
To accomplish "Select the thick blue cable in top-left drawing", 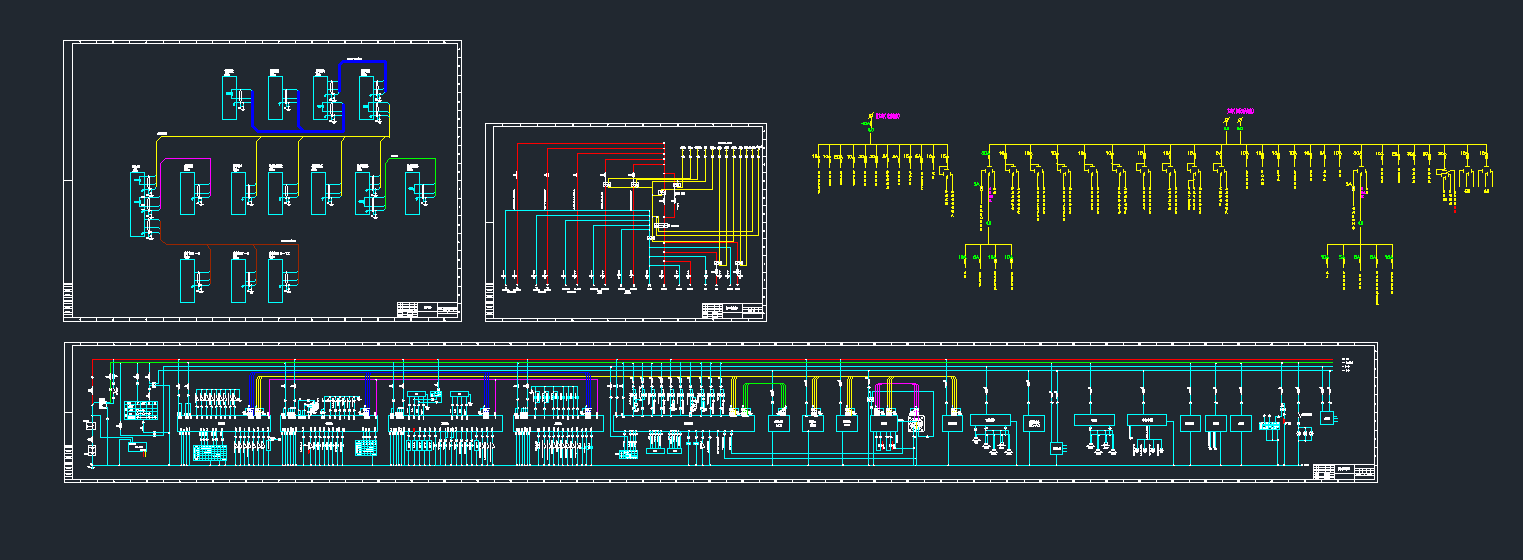I will click(298, 130).
